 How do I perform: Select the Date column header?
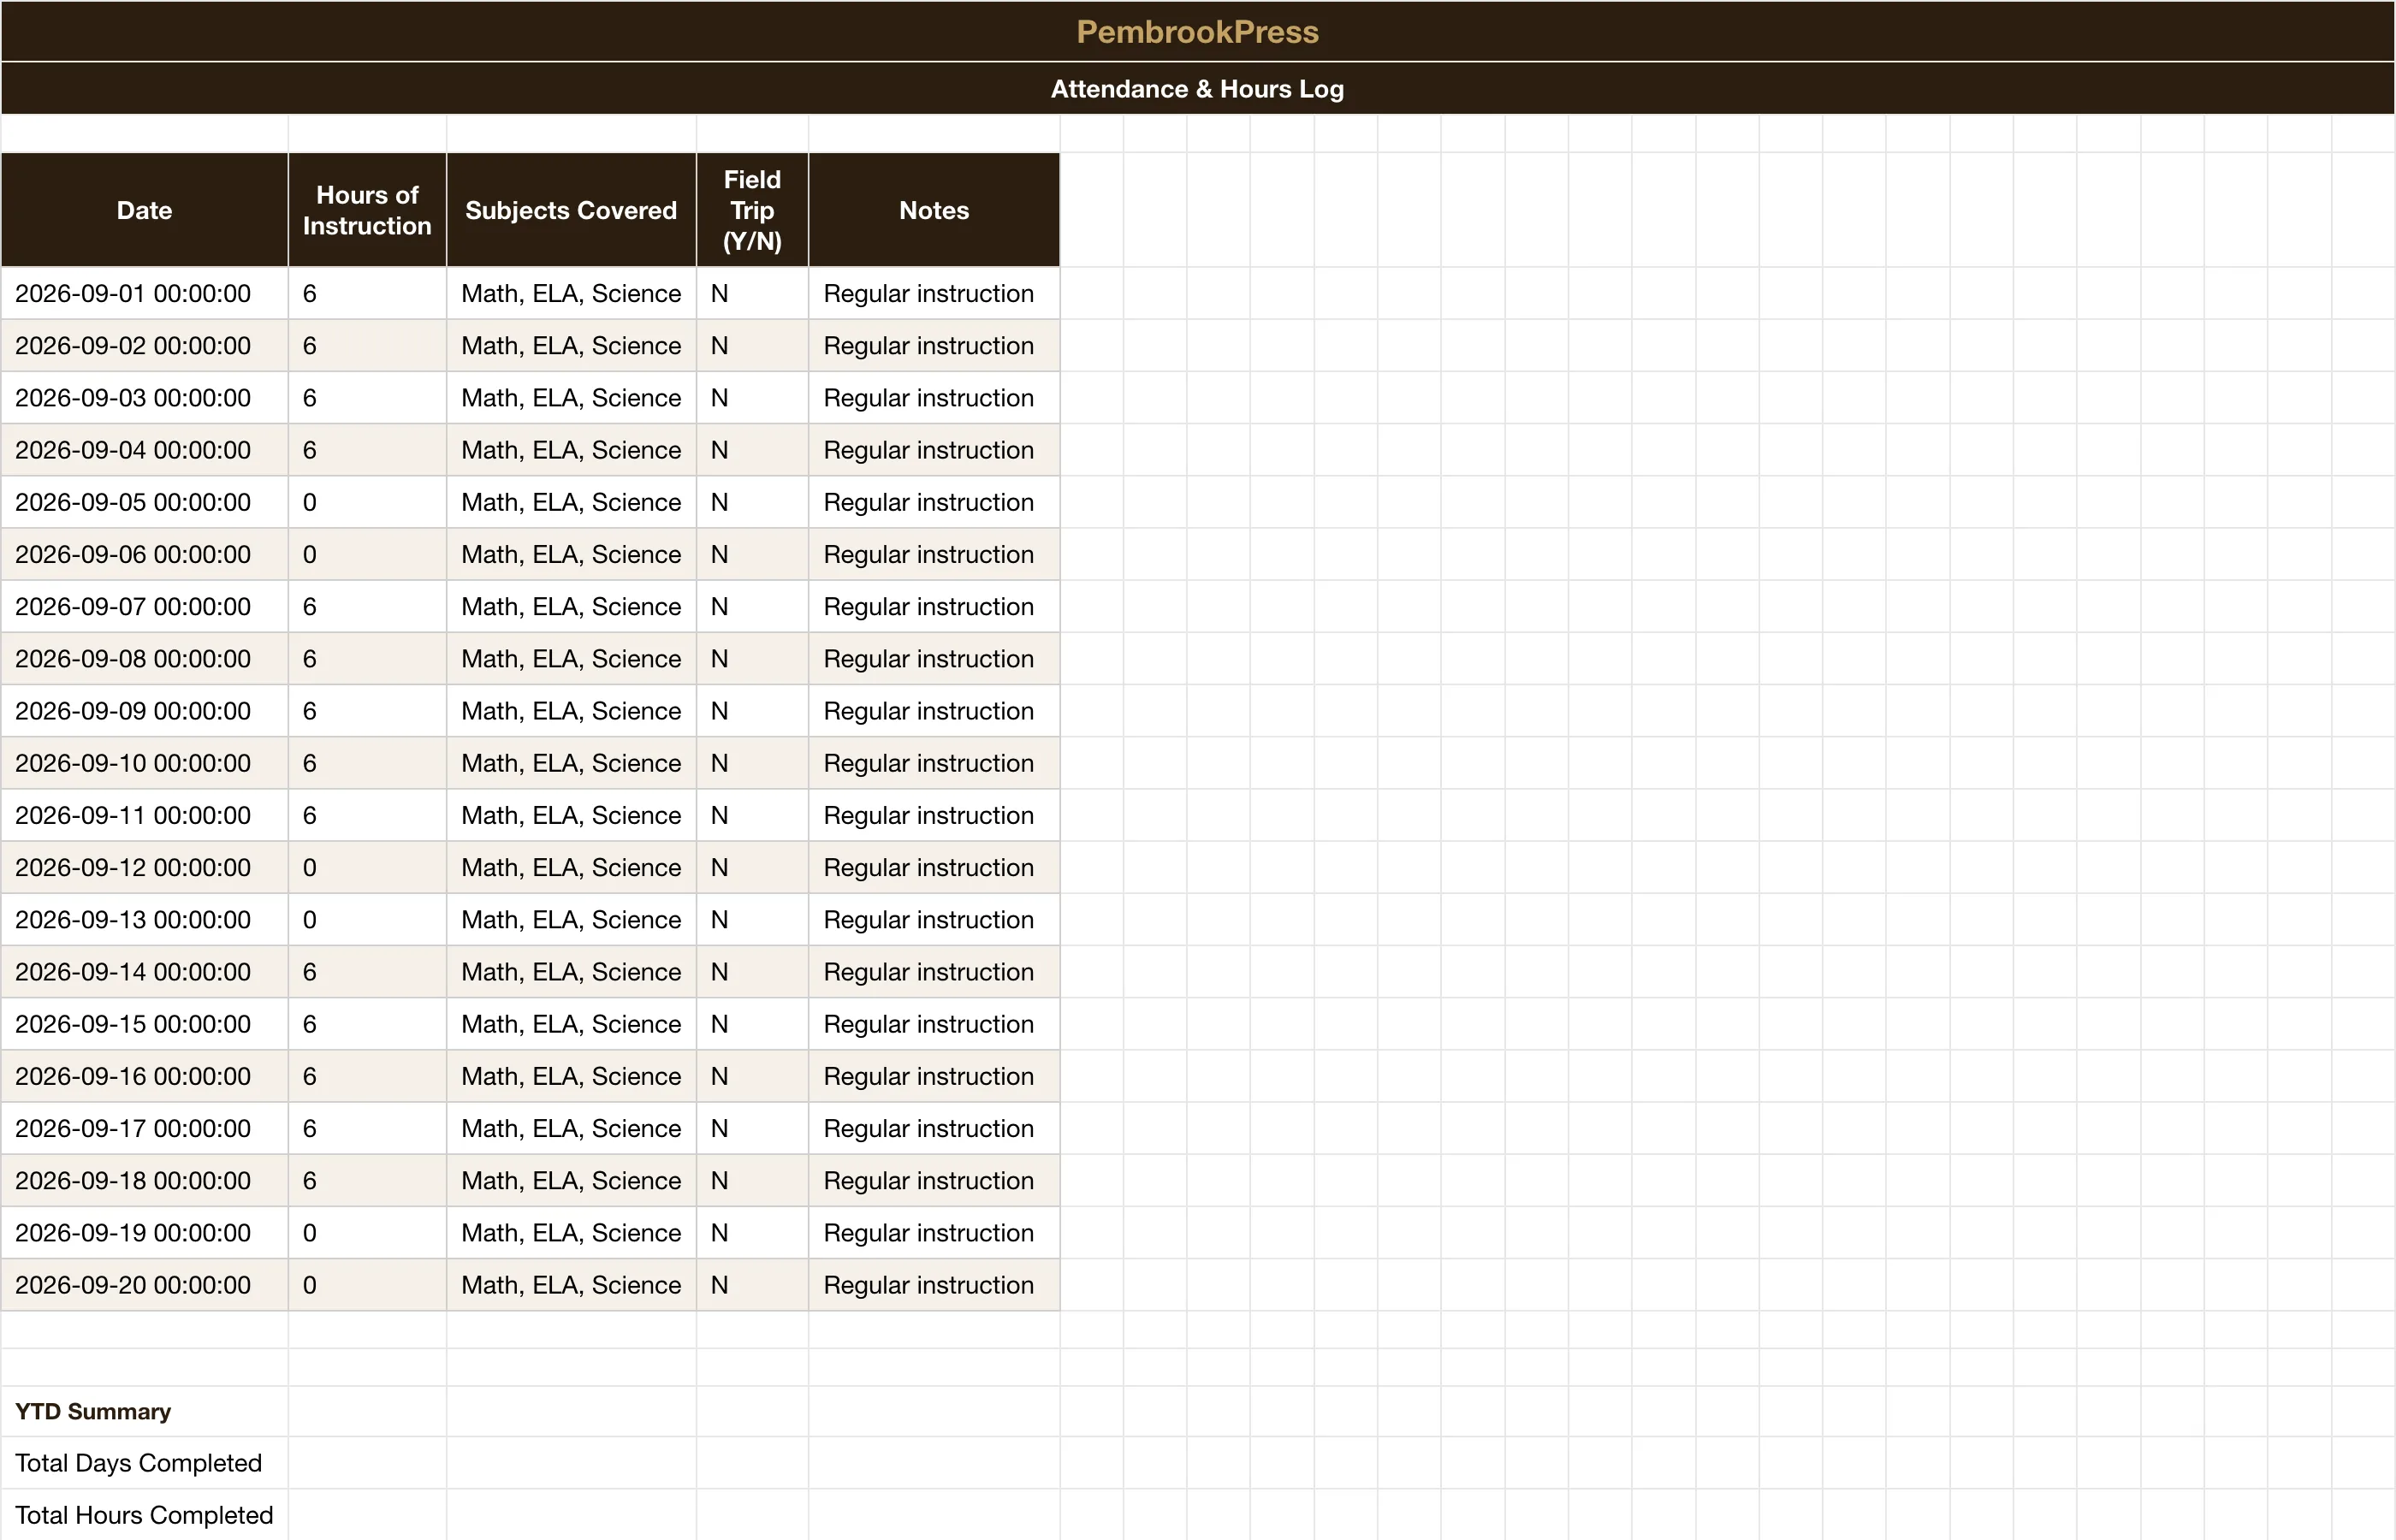tap(145, 210)
